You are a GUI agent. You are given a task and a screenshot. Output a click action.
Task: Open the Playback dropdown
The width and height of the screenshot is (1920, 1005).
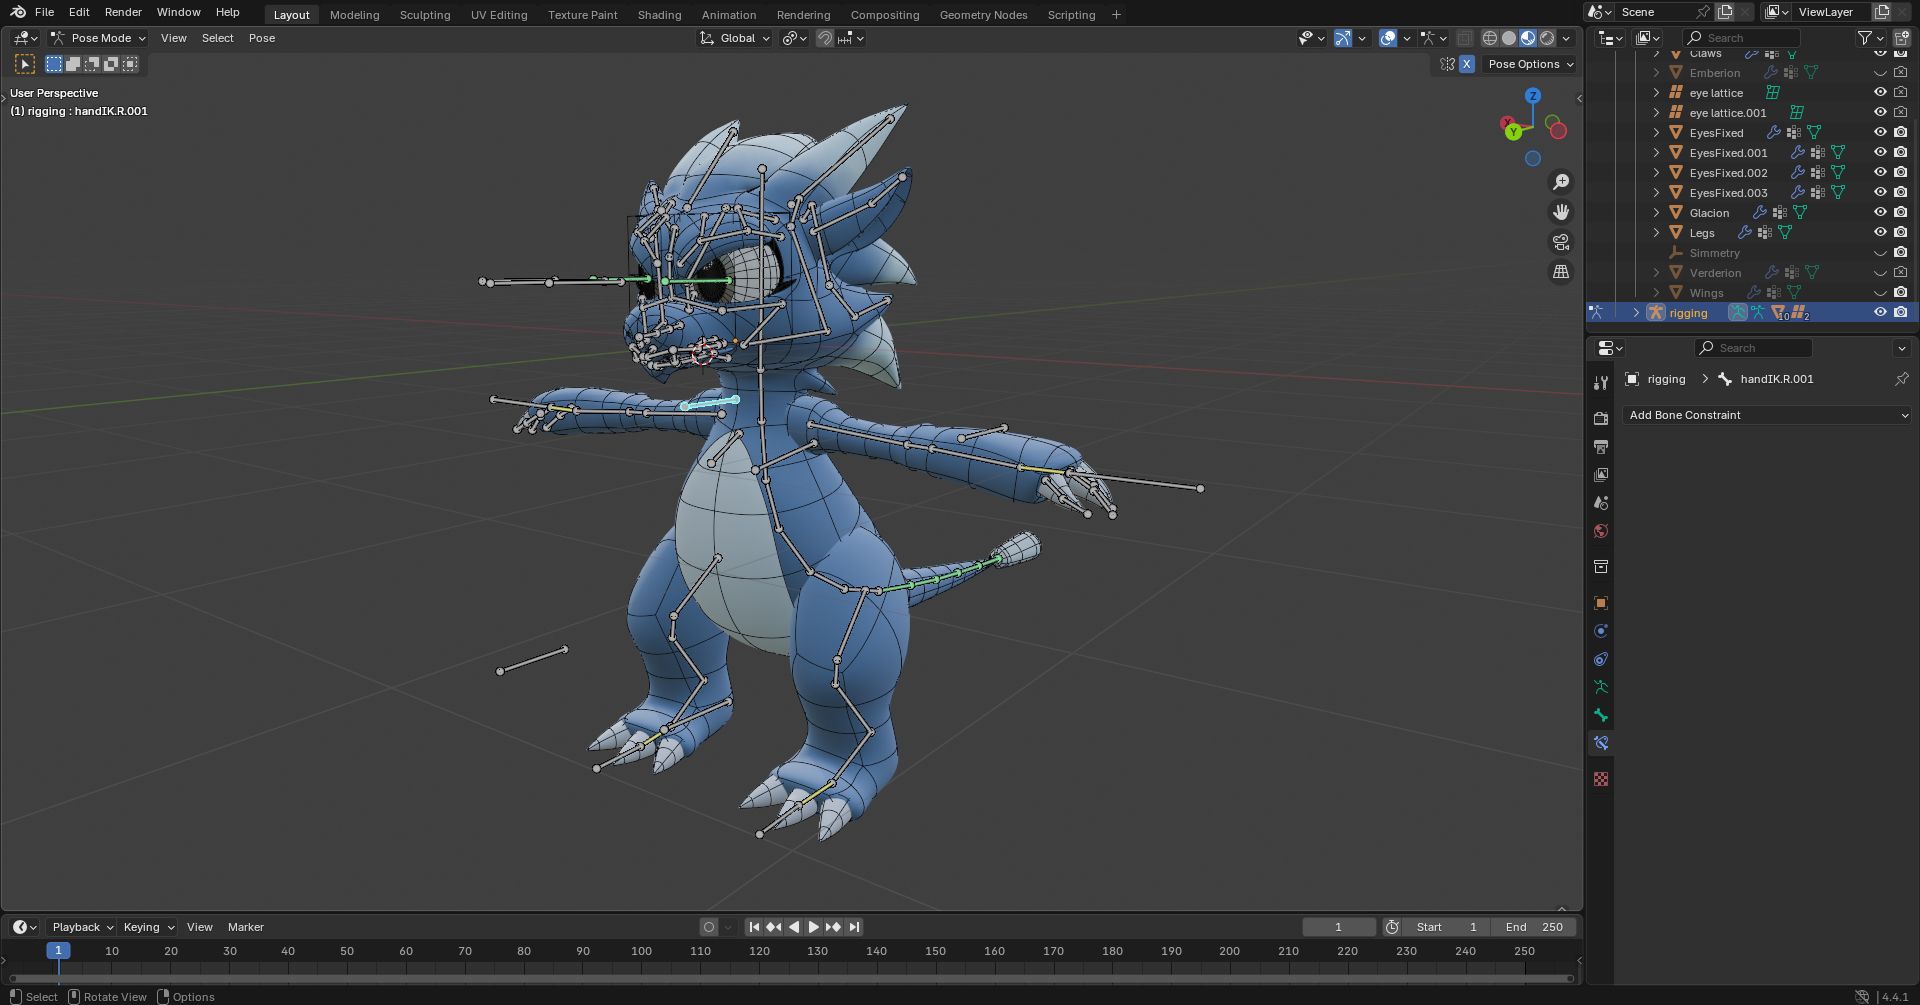click(82, 927)
